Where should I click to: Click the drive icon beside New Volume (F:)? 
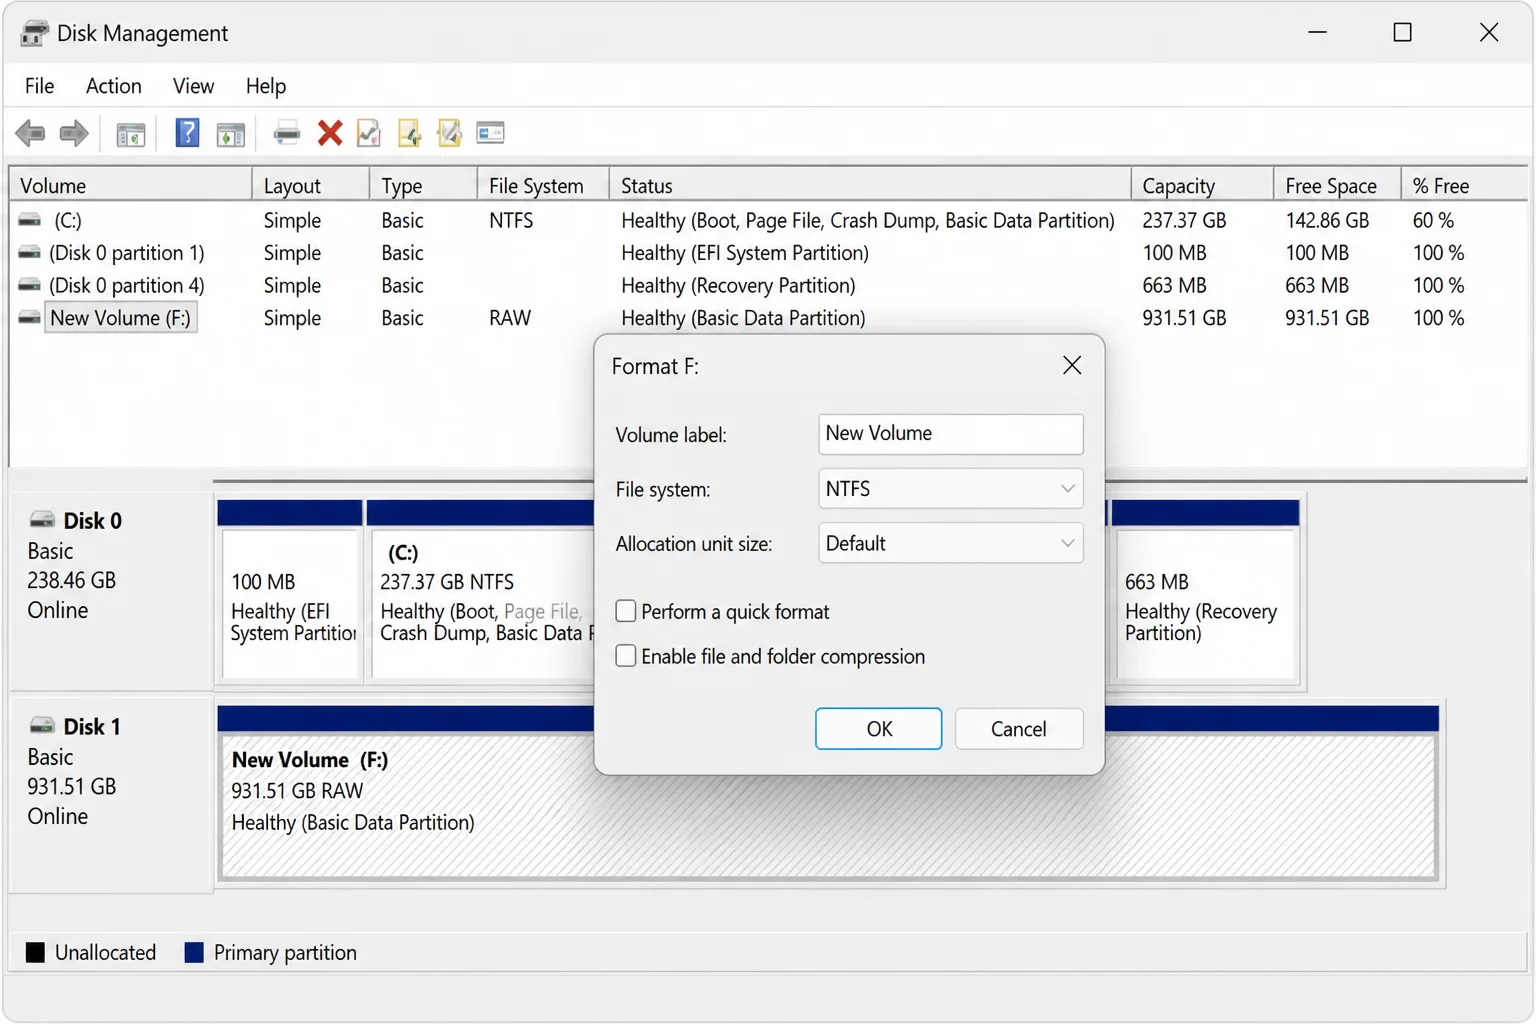(x=30, y=318)
